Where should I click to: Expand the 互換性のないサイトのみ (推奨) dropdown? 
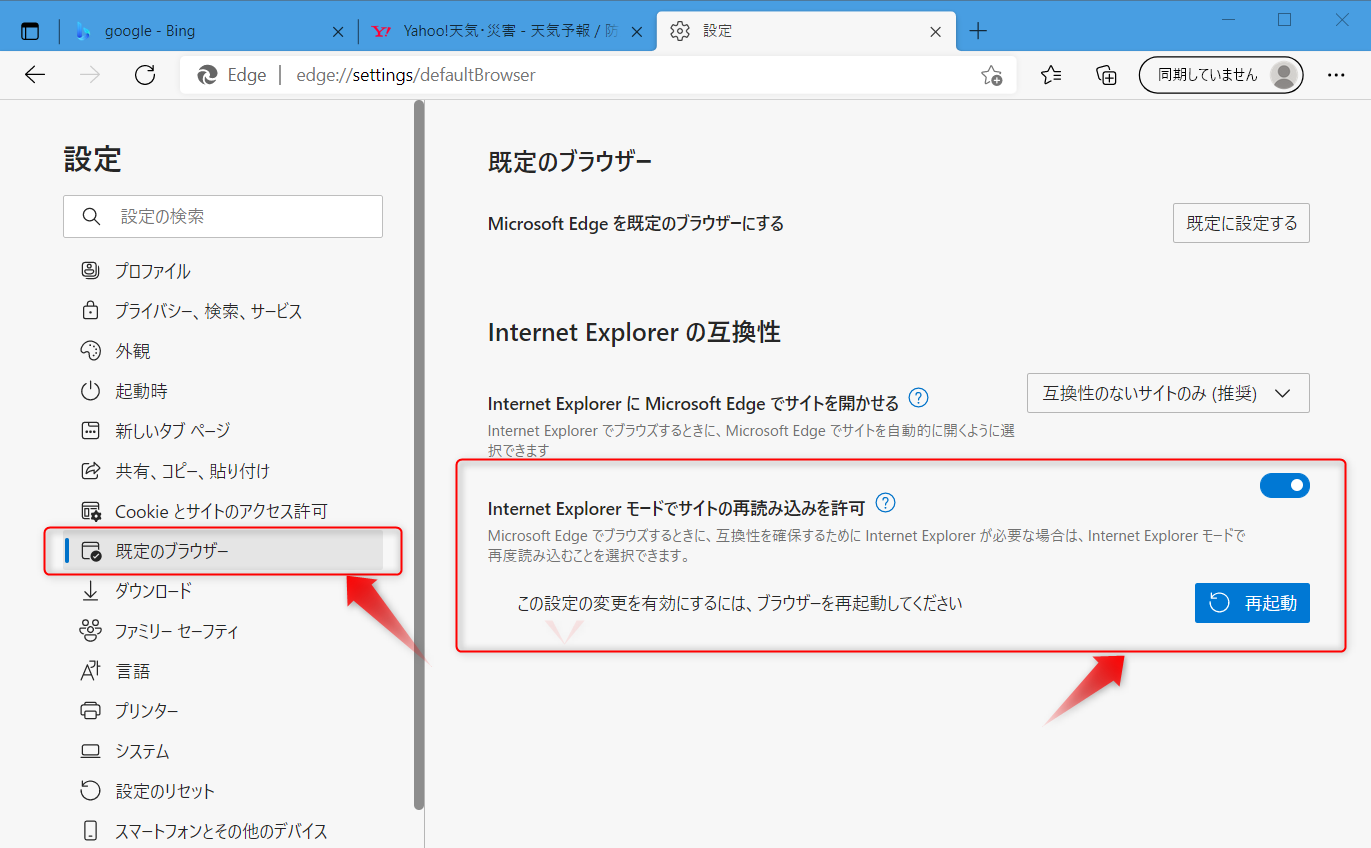tap(1168, 393)
